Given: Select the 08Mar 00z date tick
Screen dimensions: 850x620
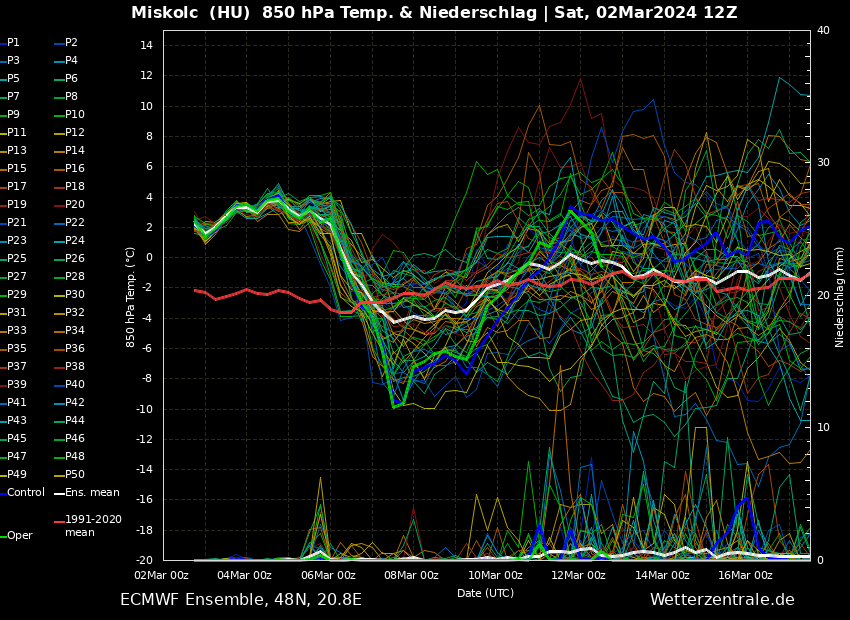Looking at the screenshot, I should pyautogui.click(x=411, y=575).
